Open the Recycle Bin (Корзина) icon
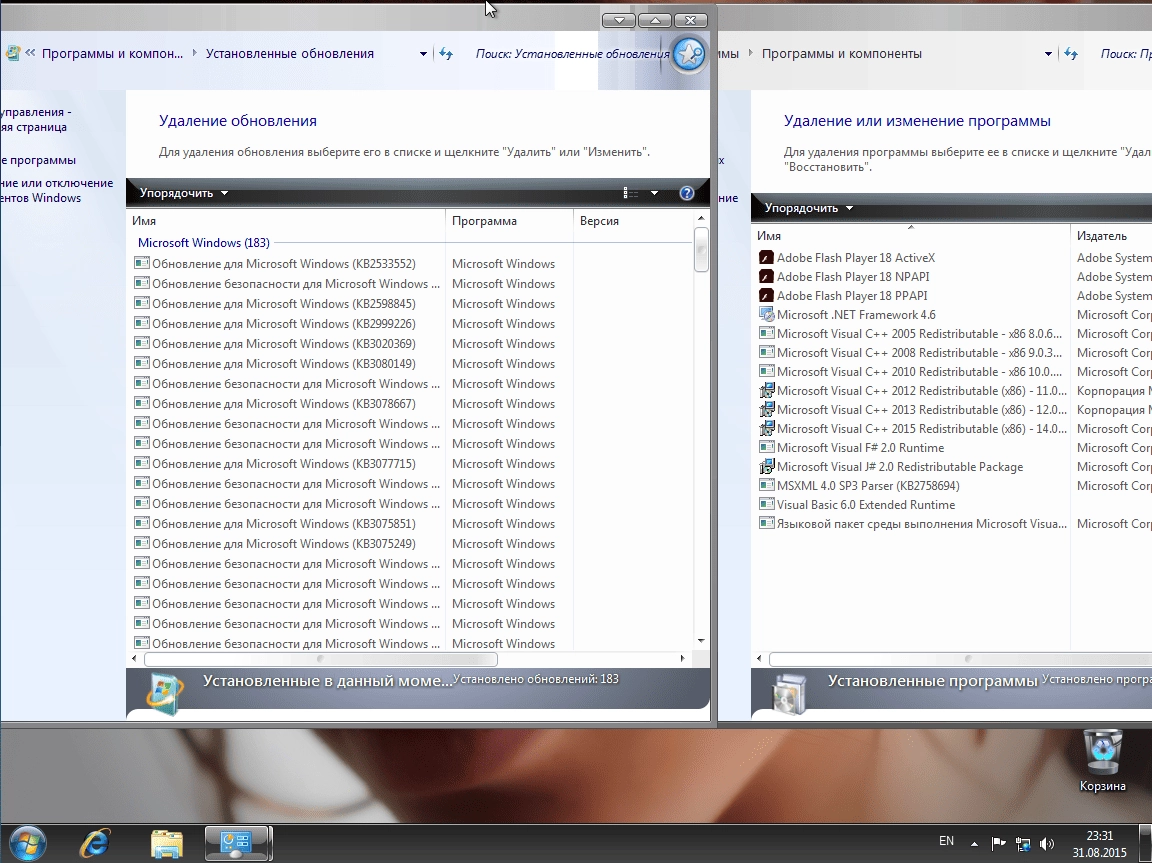1152x863 pixels. [x=1102, y=760]
